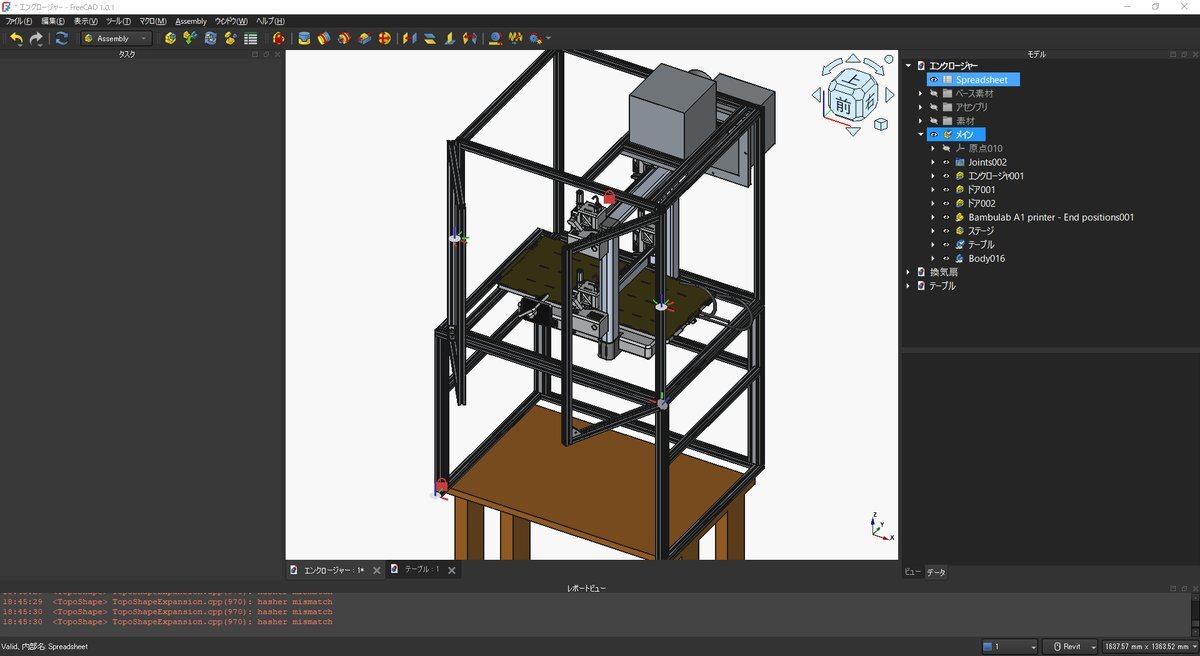Screen dimensions: 1200x656
Task: Toggle visibility eye of メイン assembly
Action: coord(933,134)
